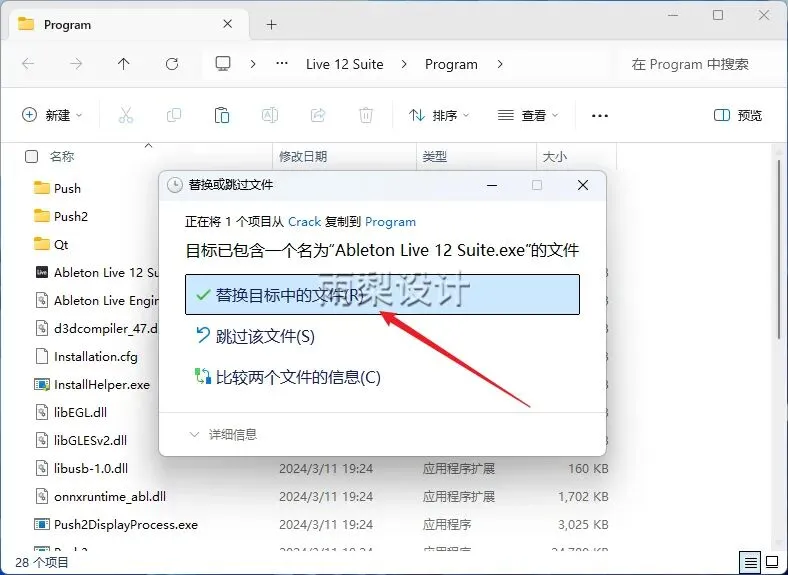The image size is (788, 575).
Task: Toggle the select-all checkbox by 名称
Action: [x=31, y=157]
